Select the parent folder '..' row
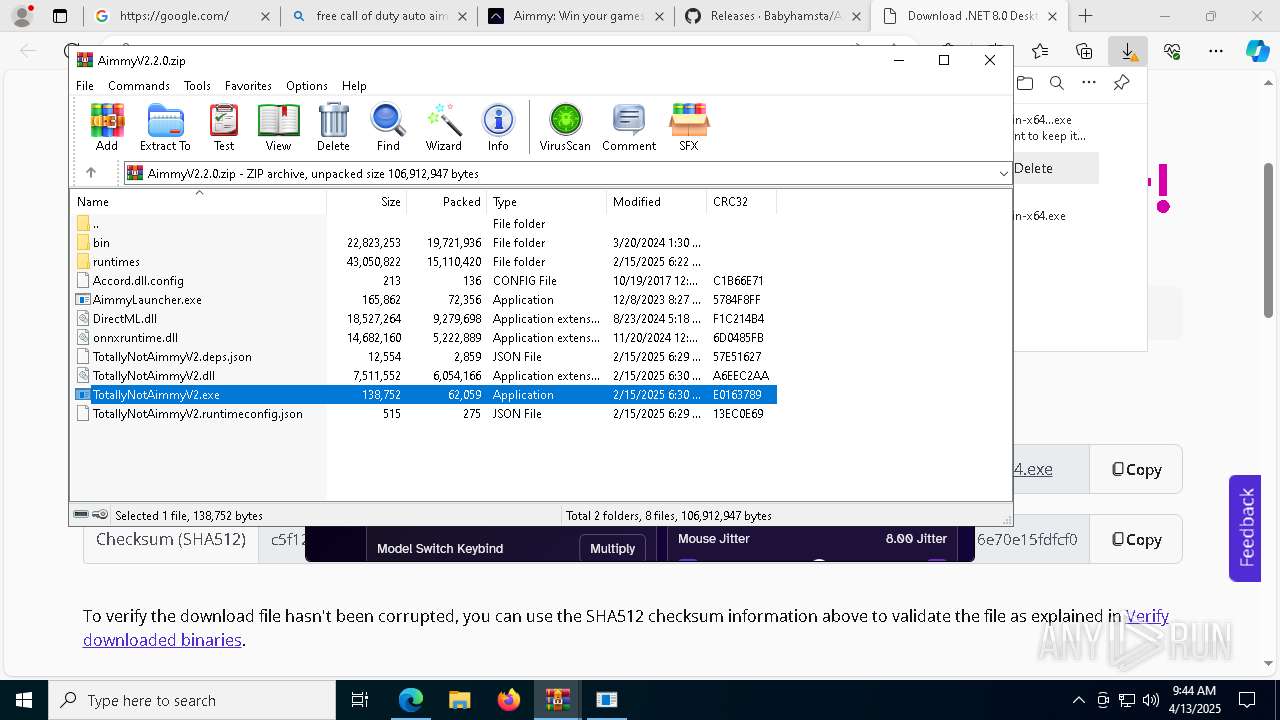Viewport: 1280px width, 720px height. click(x=424, y=224)
